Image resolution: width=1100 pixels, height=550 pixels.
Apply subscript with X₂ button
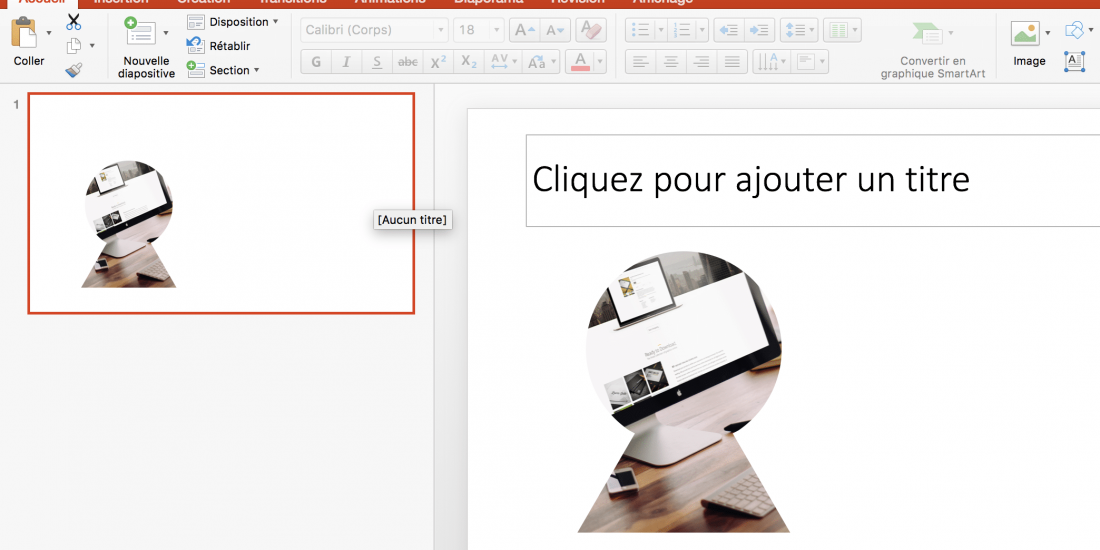469,62
